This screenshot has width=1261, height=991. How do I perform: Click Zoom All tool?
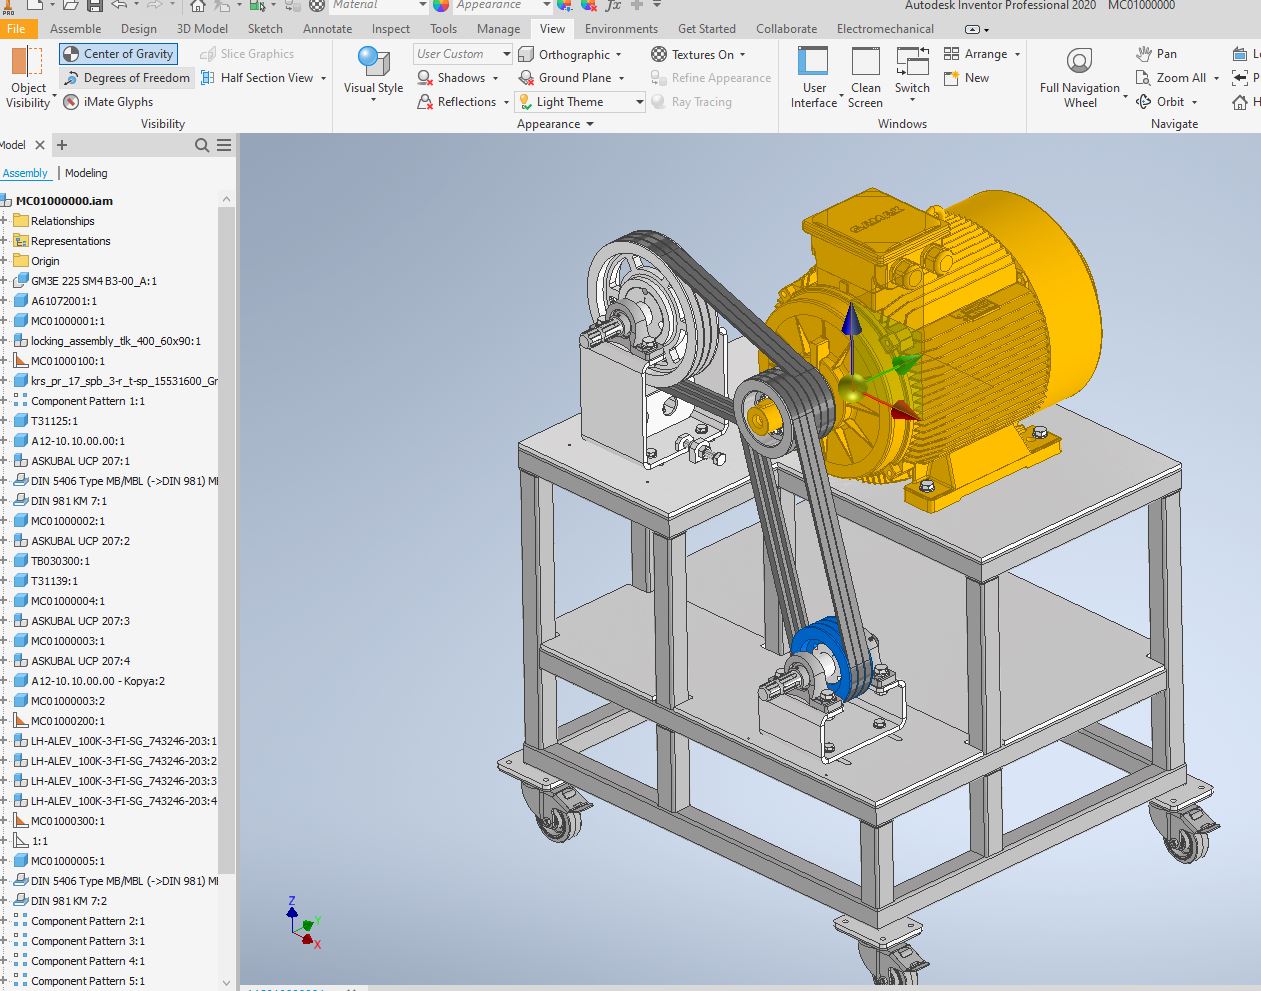point(1170,78)
